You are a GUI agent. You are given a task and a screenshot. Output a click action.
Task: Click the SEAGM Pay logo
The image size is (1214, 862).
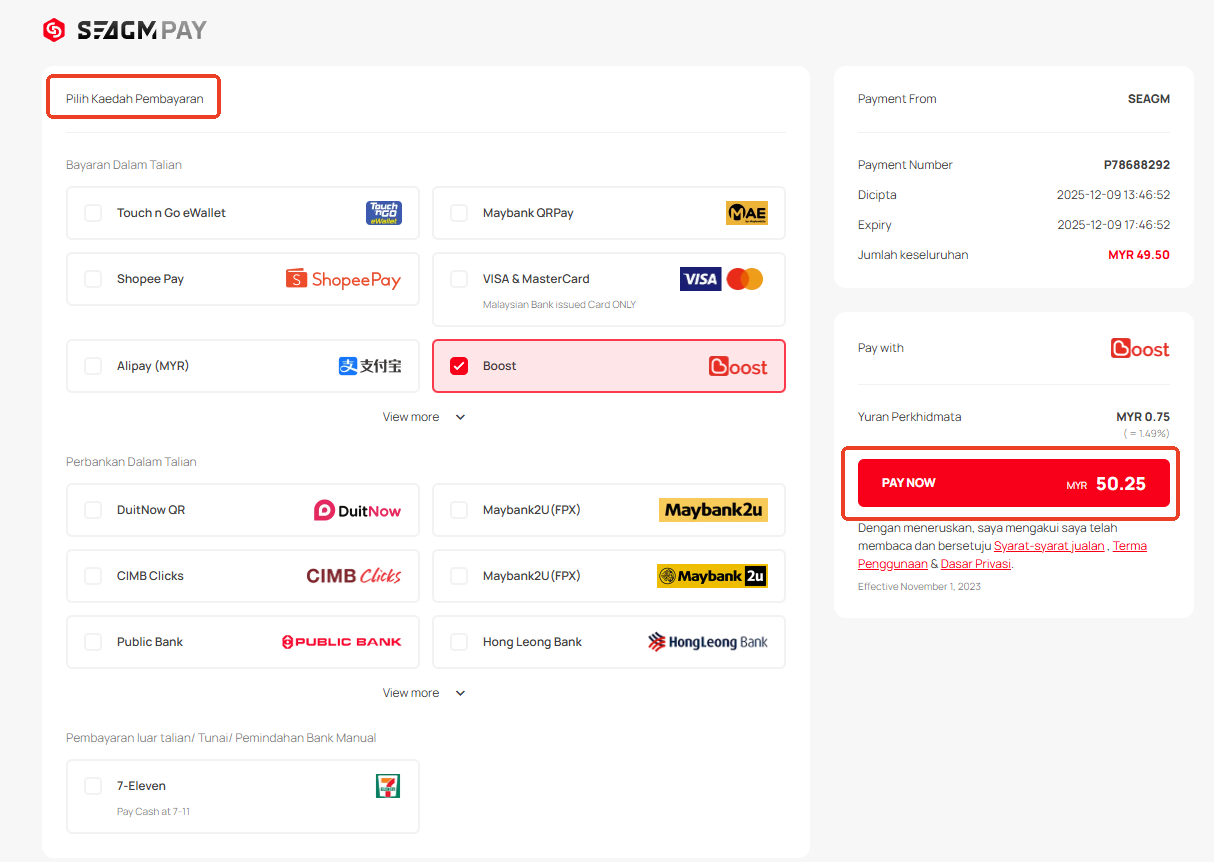(x=125, y=30)
